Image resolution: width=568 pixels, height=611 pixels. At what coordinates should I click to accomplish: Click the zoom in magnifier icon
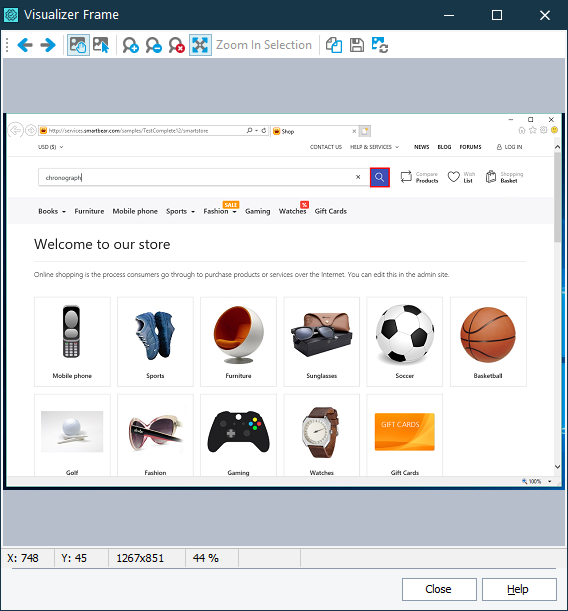(131, 45)
